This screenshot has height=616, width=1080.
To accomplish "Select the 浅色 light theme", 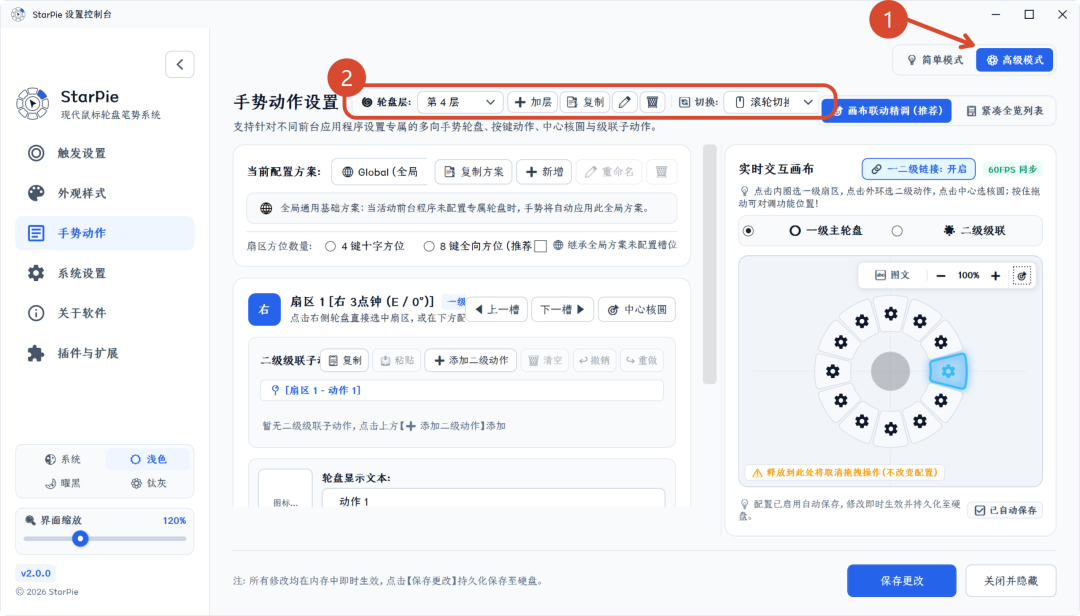I will pyautogui.click(x=148, y=460).
